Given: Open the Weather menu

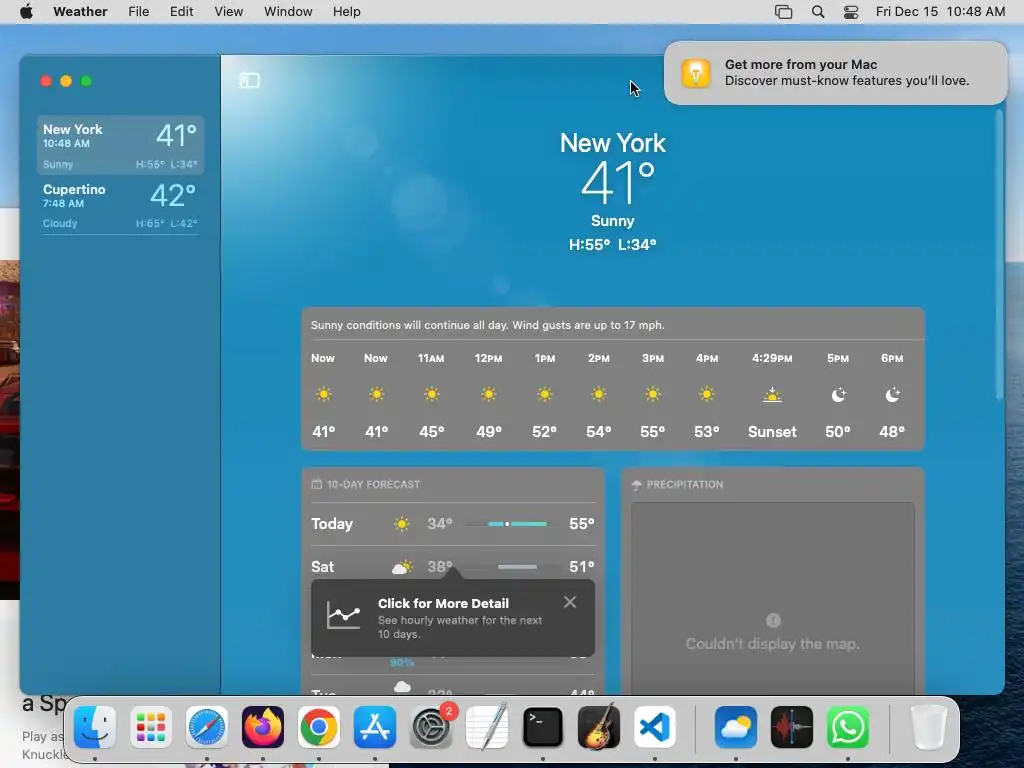Looking at the screenshot, I should click(x=80, y=12).
